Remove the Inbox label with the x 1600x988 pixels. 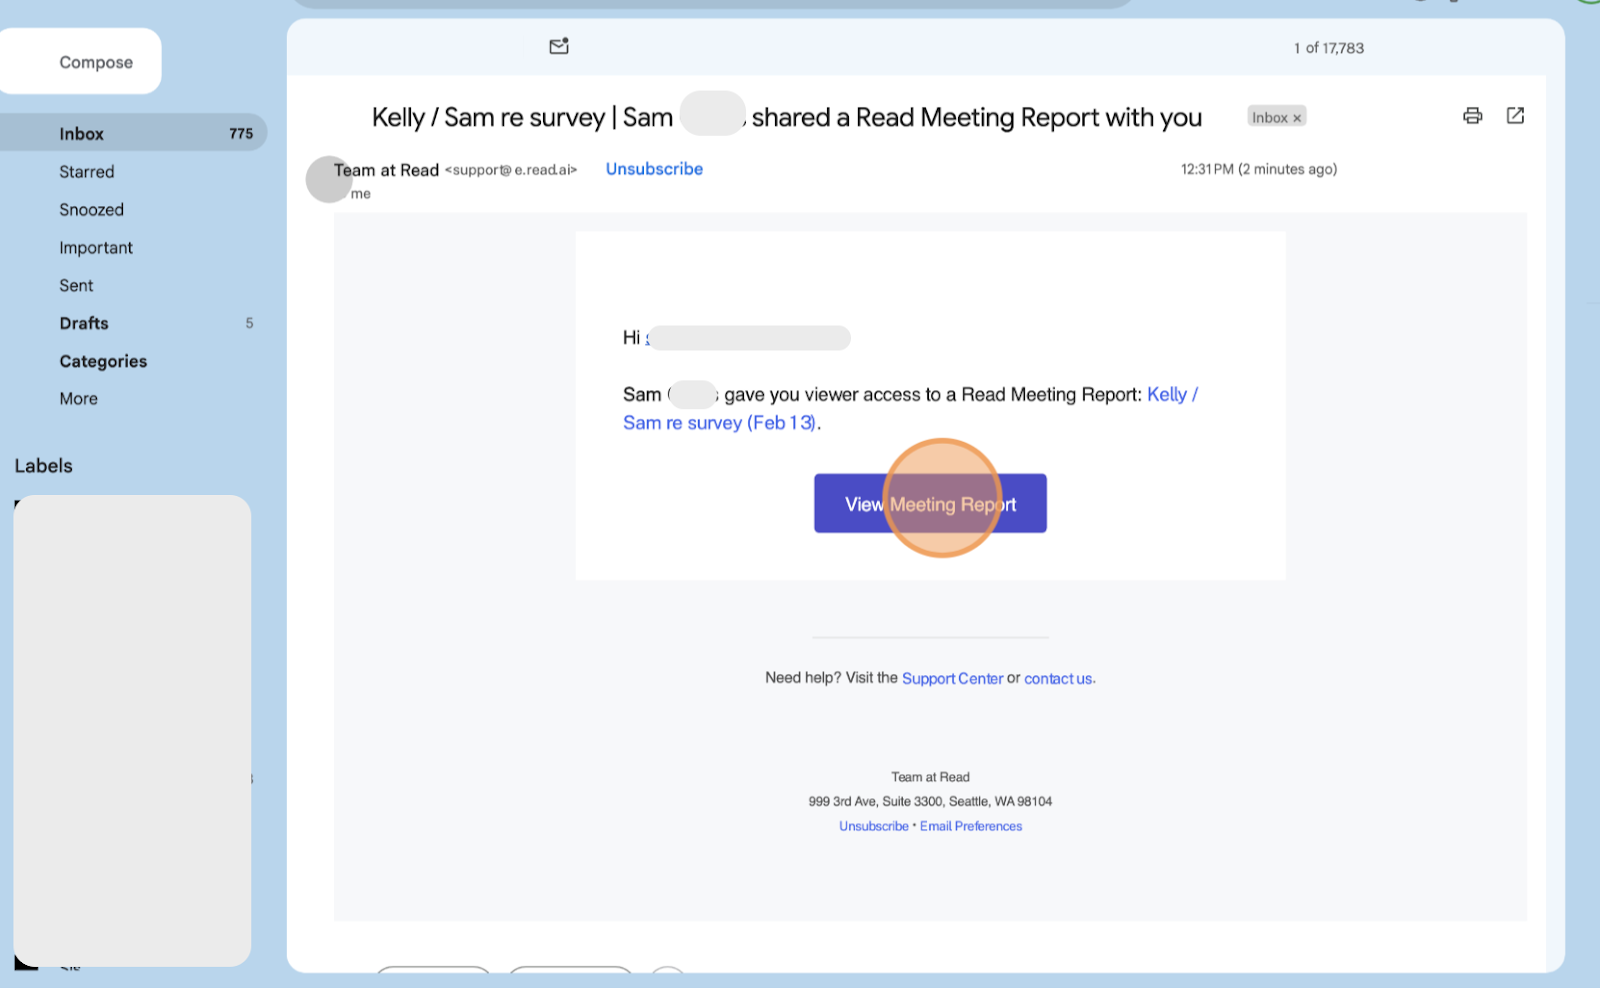pyautogui.click(x=1297, y=118)
